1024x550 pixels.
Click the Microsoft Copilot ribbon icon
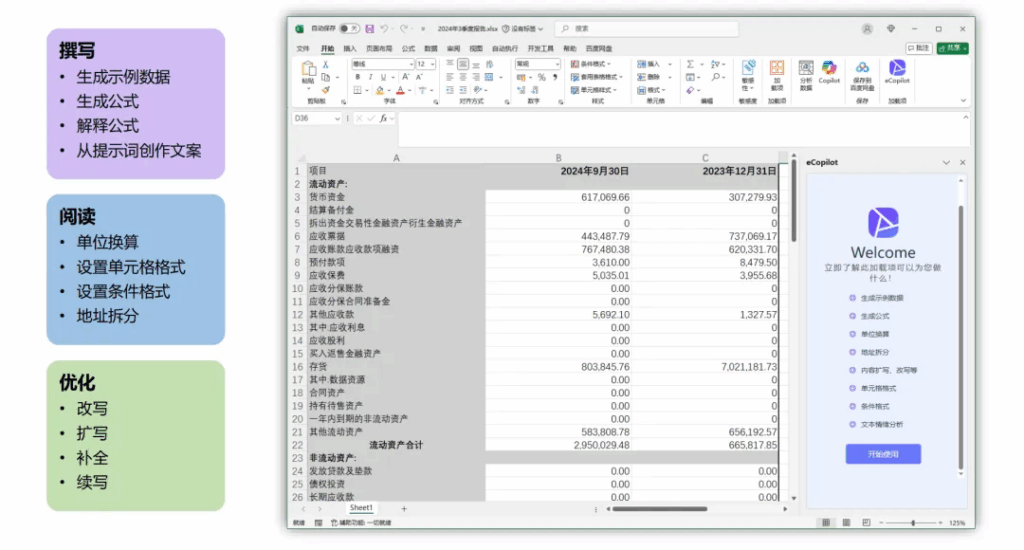pyautogui.click(x=829, y=69)
